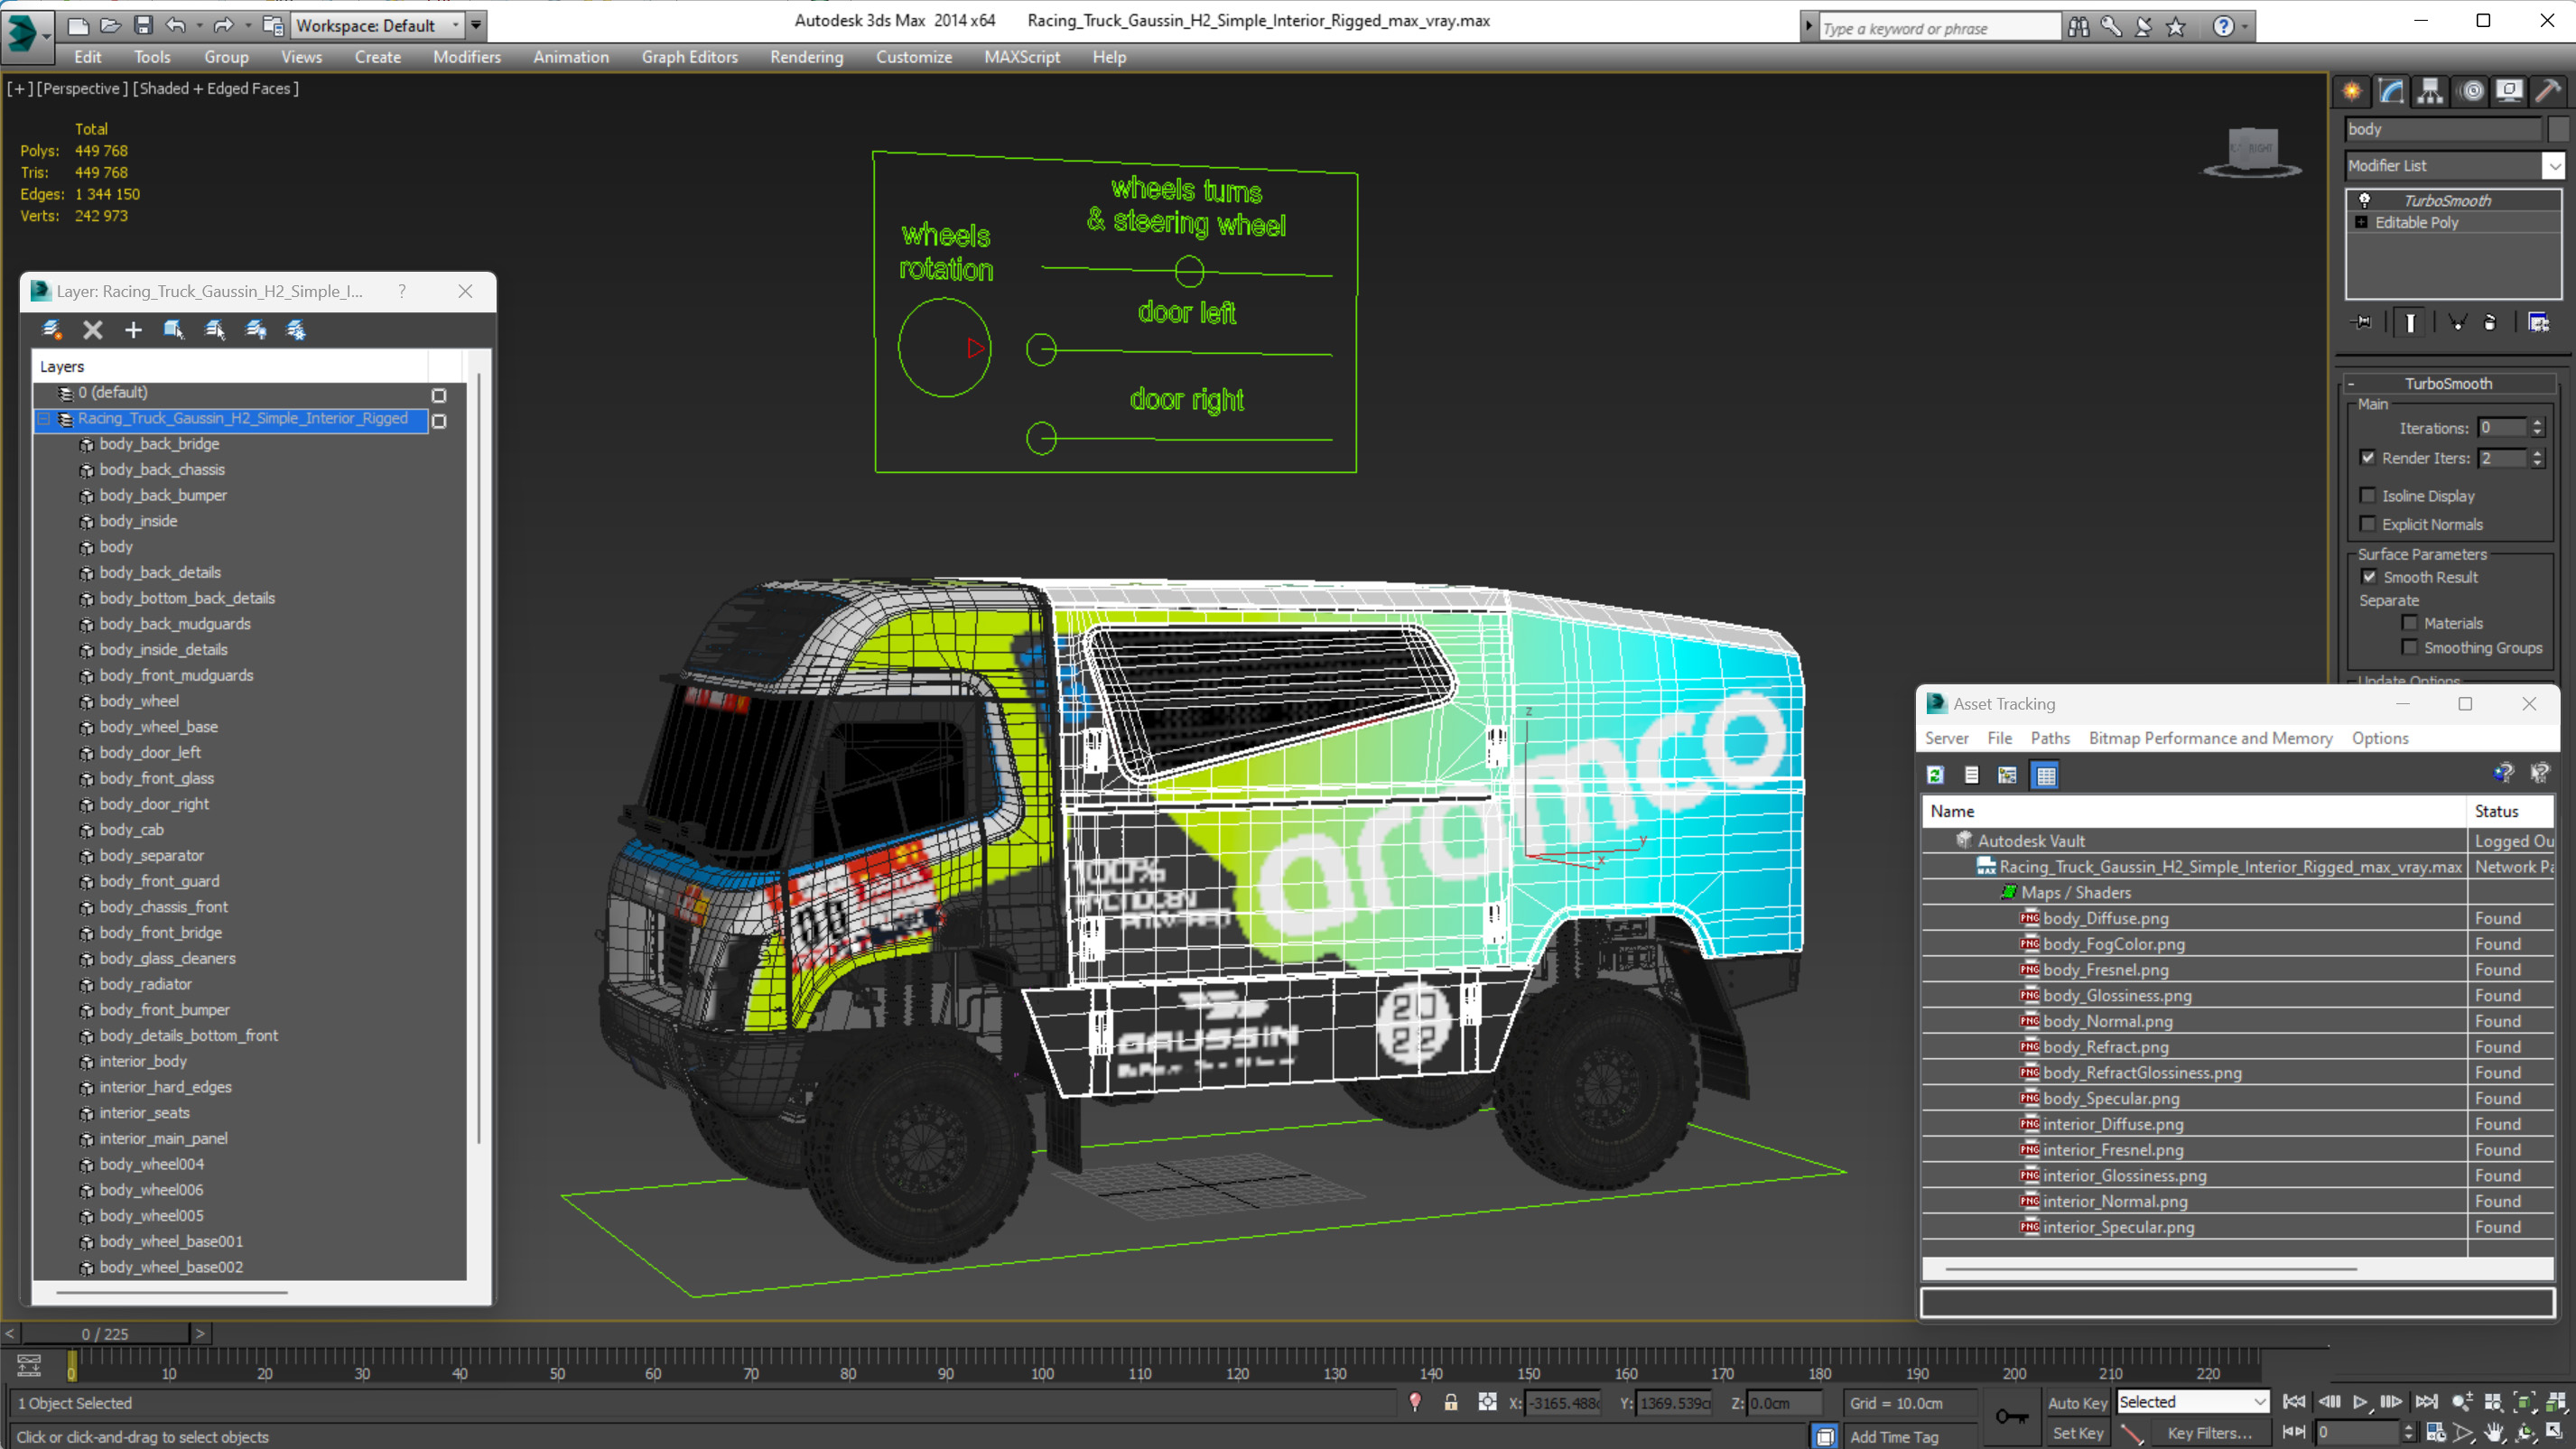This screenshot has height=1449, width=2576.
Task: Open the Help question mark dropdown arrow
Action: (2244, 27)
